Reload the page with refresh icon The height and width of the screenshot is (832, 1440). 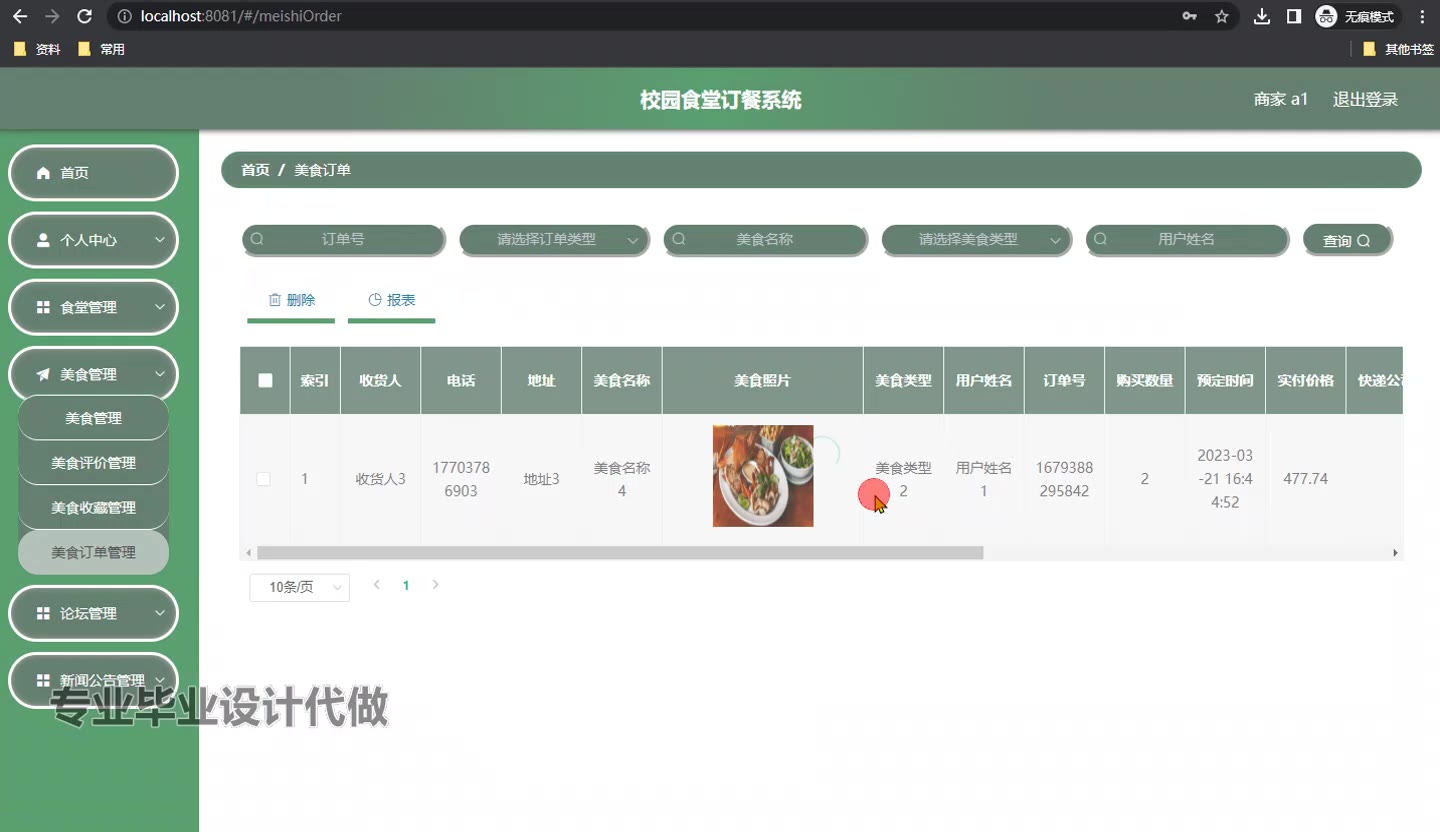click(85, 16)
